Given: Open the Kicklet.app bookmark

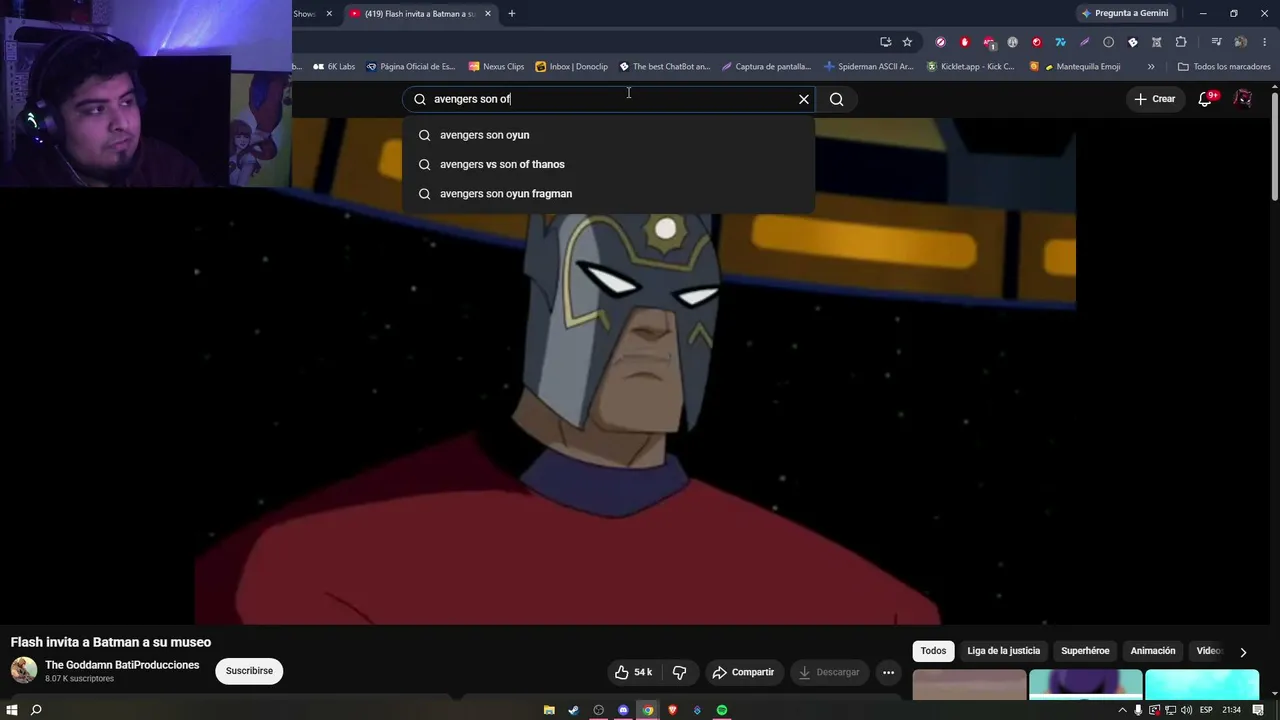Looking at the screenshot, I should pyautogui.click(x=971, y=67).
